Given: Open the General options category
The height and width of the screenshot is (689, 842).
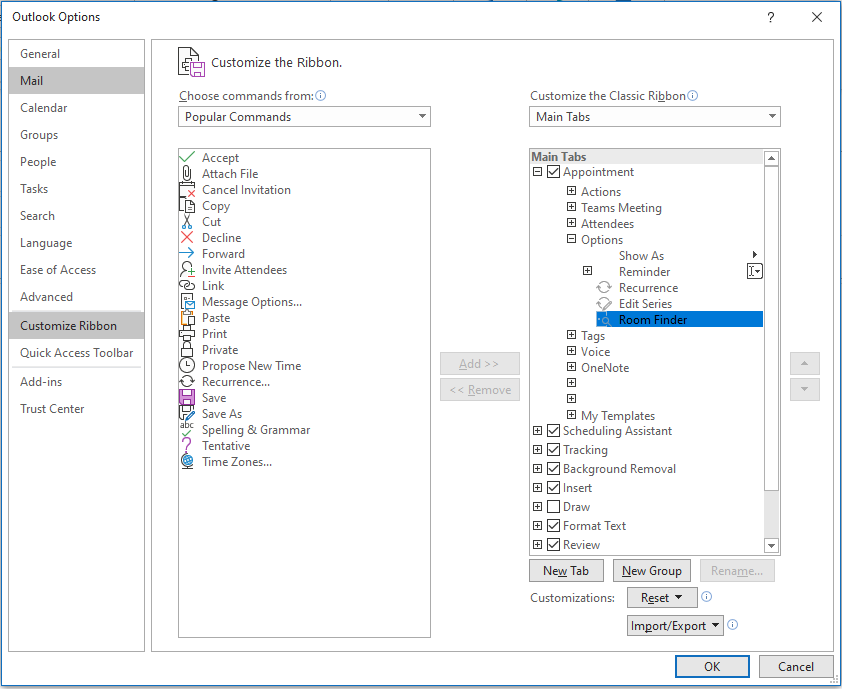Looking at the screenshot, I should point(76,54).
